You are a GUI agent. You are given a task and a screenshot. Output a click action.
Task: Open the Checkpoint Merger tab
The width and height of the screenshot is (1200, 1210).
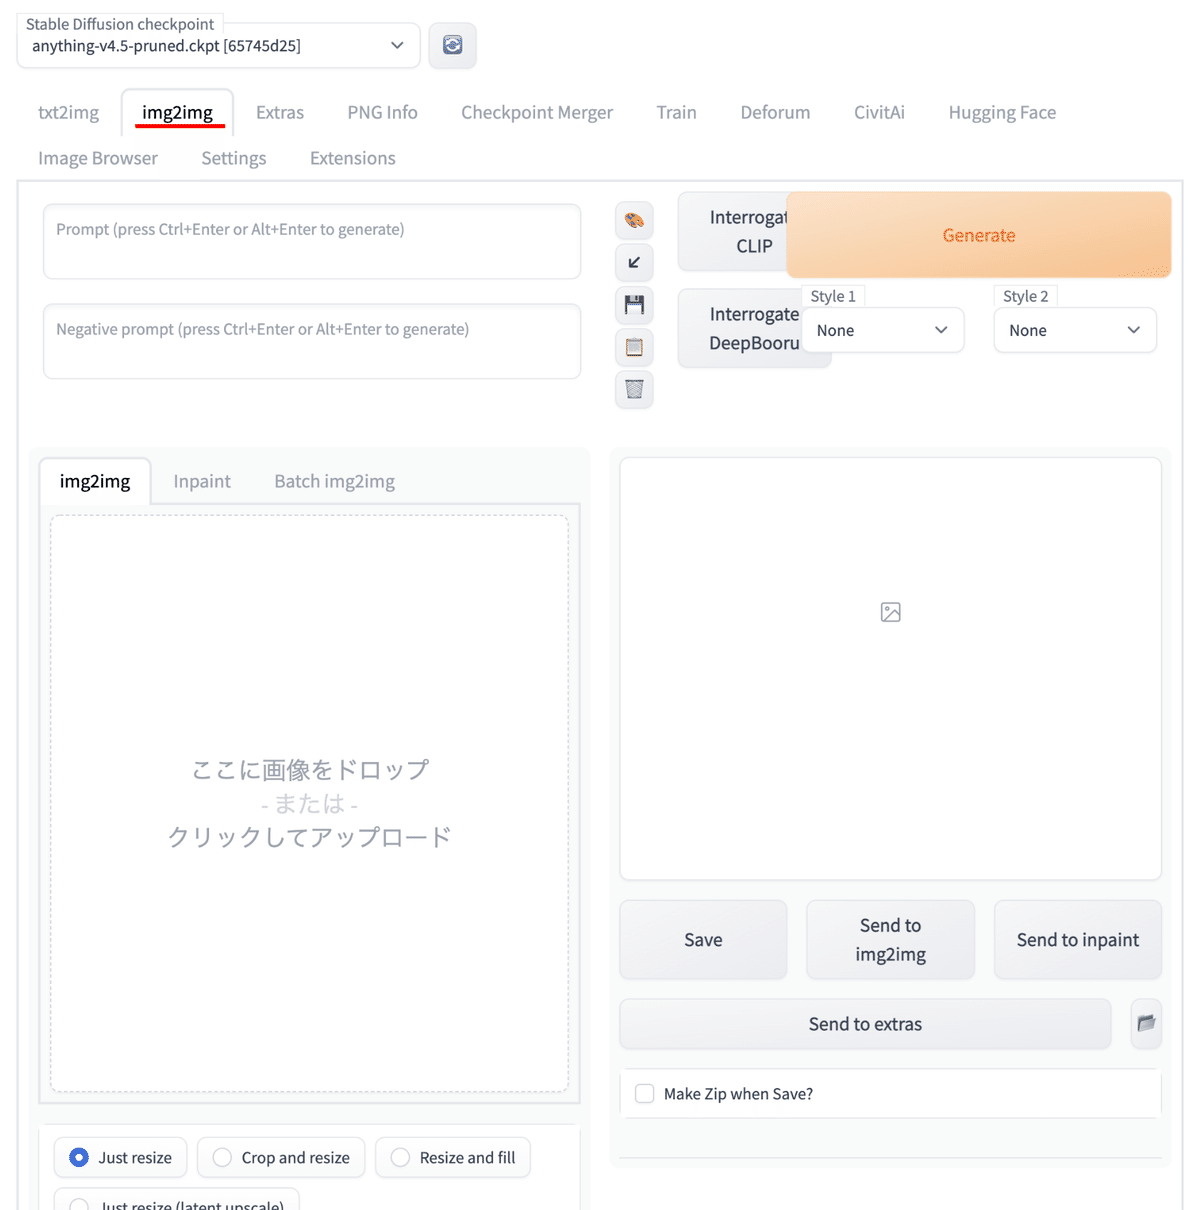[x=537, y=112]
